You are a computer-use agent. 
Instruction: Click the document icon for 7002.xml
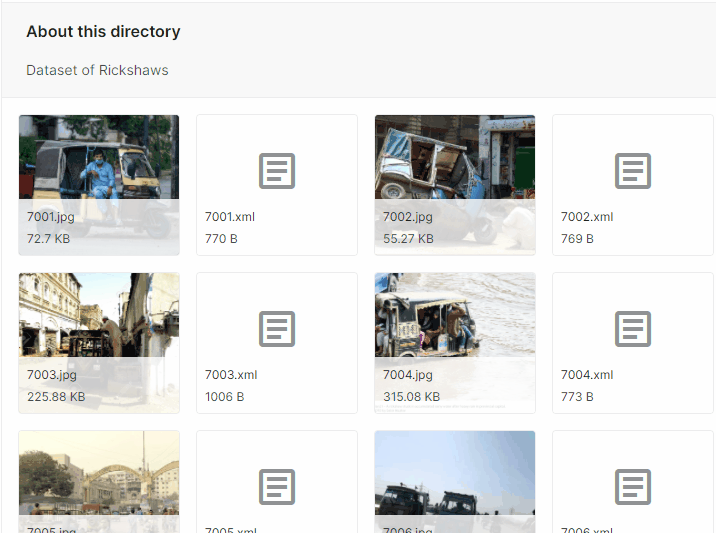coord(633,171)
